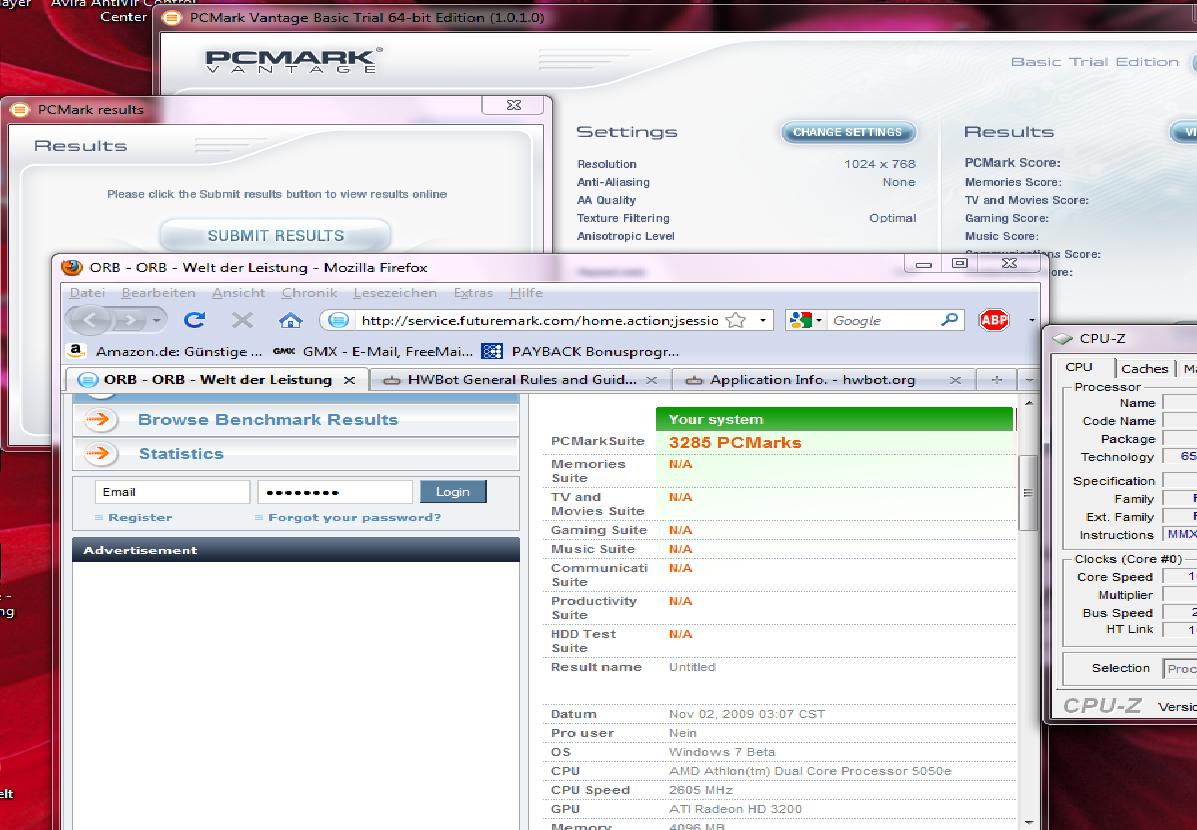Viewport: 1197px width, 830px height.
Task: Click the scrollbar down arrow in Firefox
Action: coord(1028,822)
